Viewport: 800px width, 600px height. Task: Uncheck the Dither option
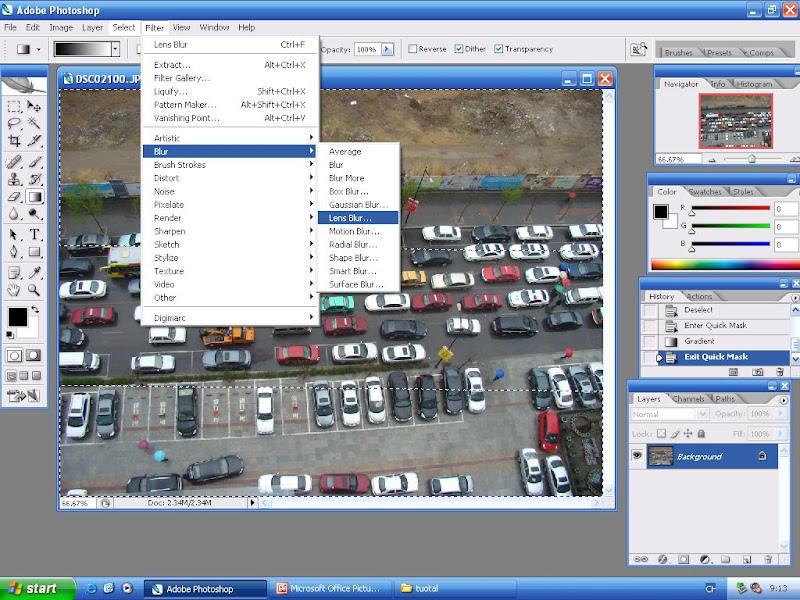pyautogui.click(x=459, y=49)
